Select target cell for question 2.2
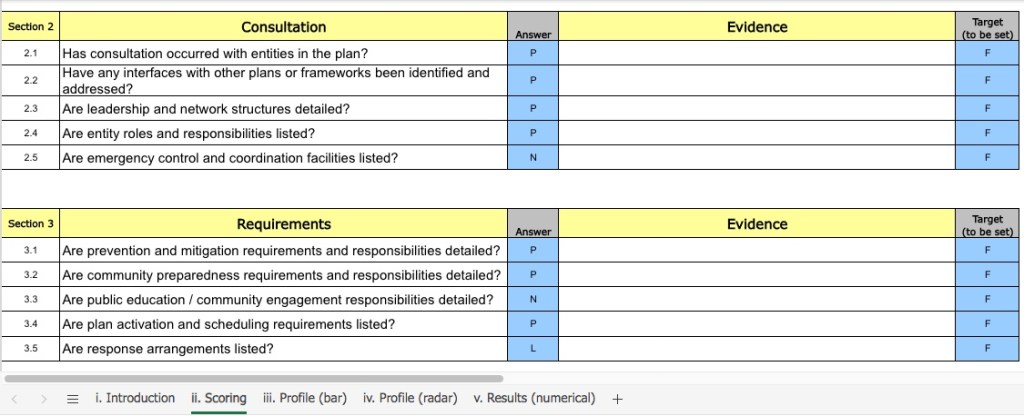The height and width of the screenshot is (416, 1024). click(x=987, y=79)
